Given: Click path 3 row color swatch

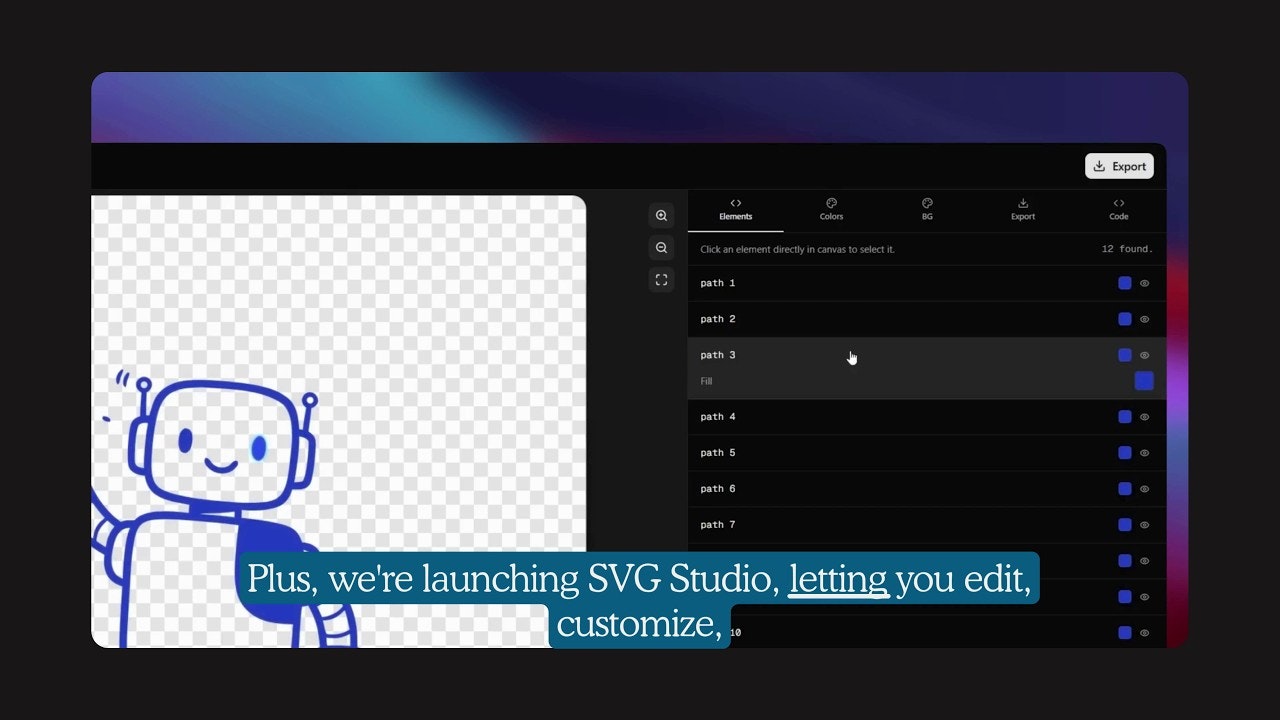Looking at the screenshot, I should click(1125, 355).
